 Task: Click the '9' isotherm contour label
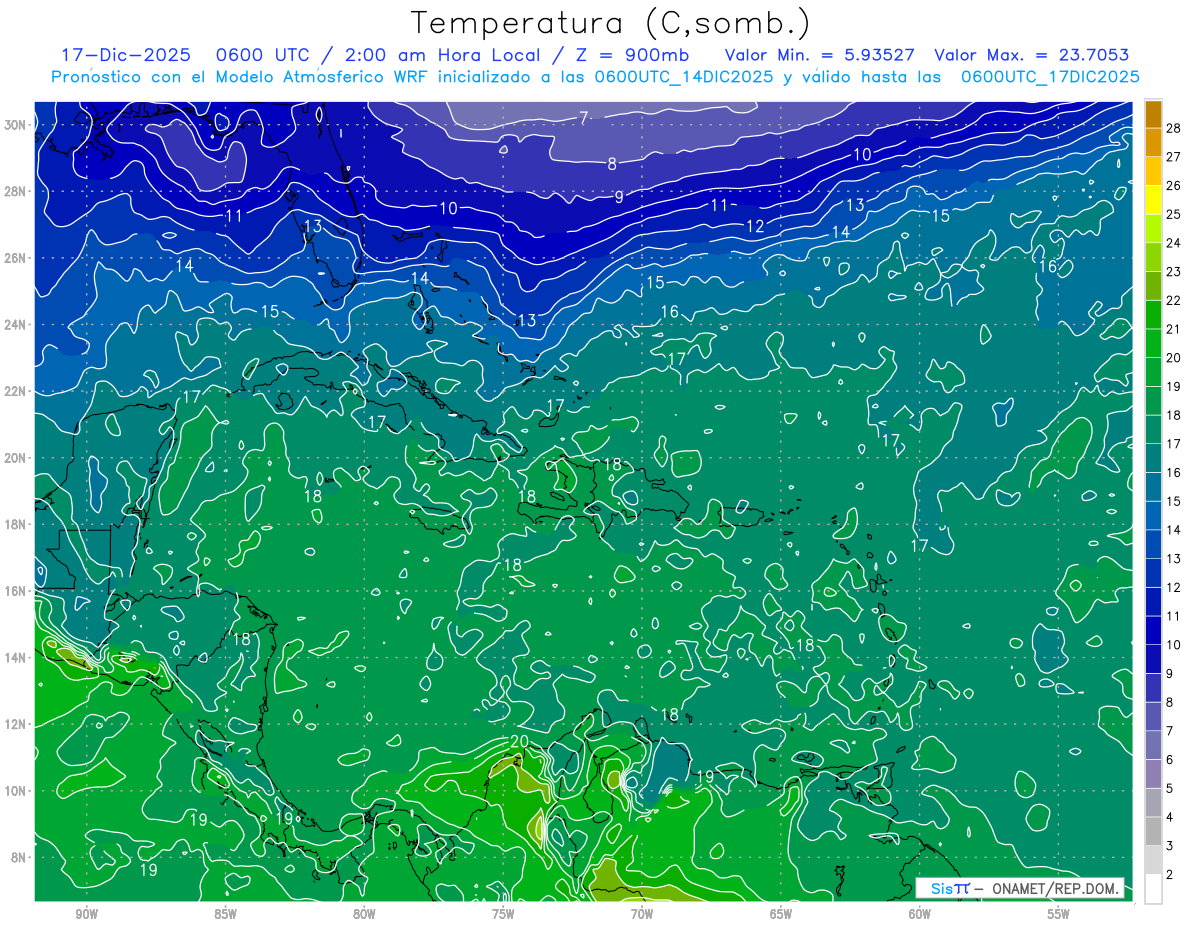tap(619, 197)
